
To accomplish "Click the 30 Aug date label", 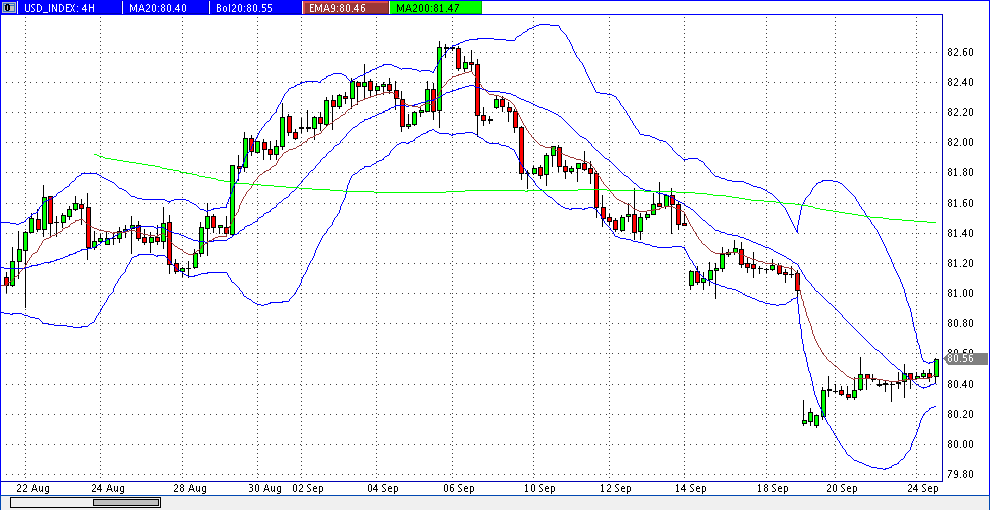I will (x=265, y=489).
